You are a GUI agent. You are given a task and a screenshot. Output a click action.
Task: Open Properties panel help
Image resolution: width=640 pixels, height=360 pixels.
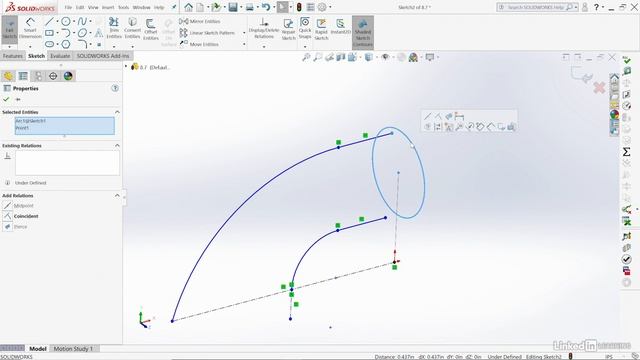(115, 88)
